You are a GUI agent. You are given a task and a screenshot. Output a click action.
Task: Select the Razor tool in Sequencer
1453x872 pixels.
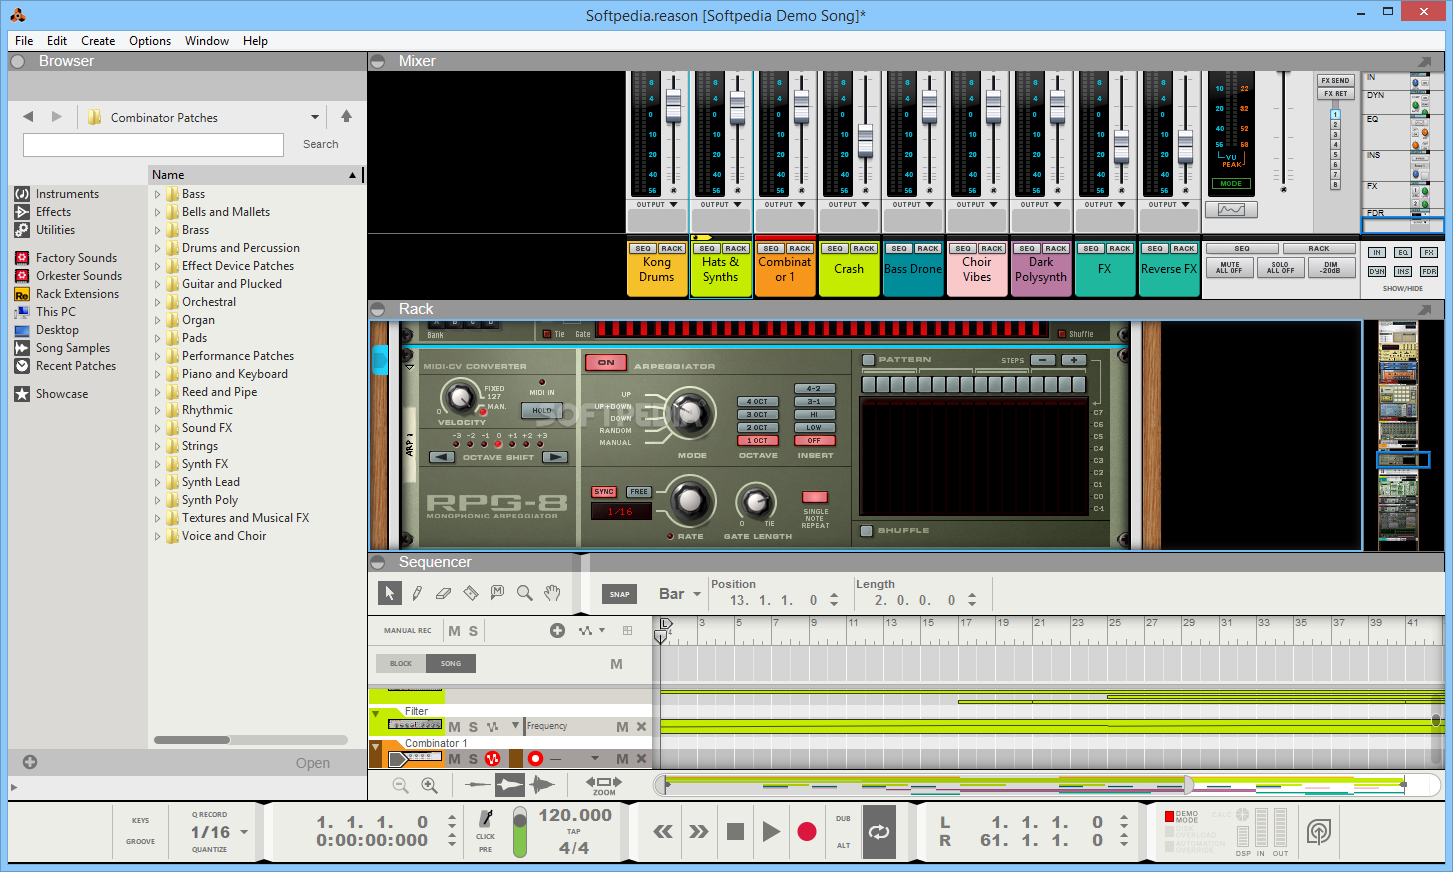coord(471,593)
